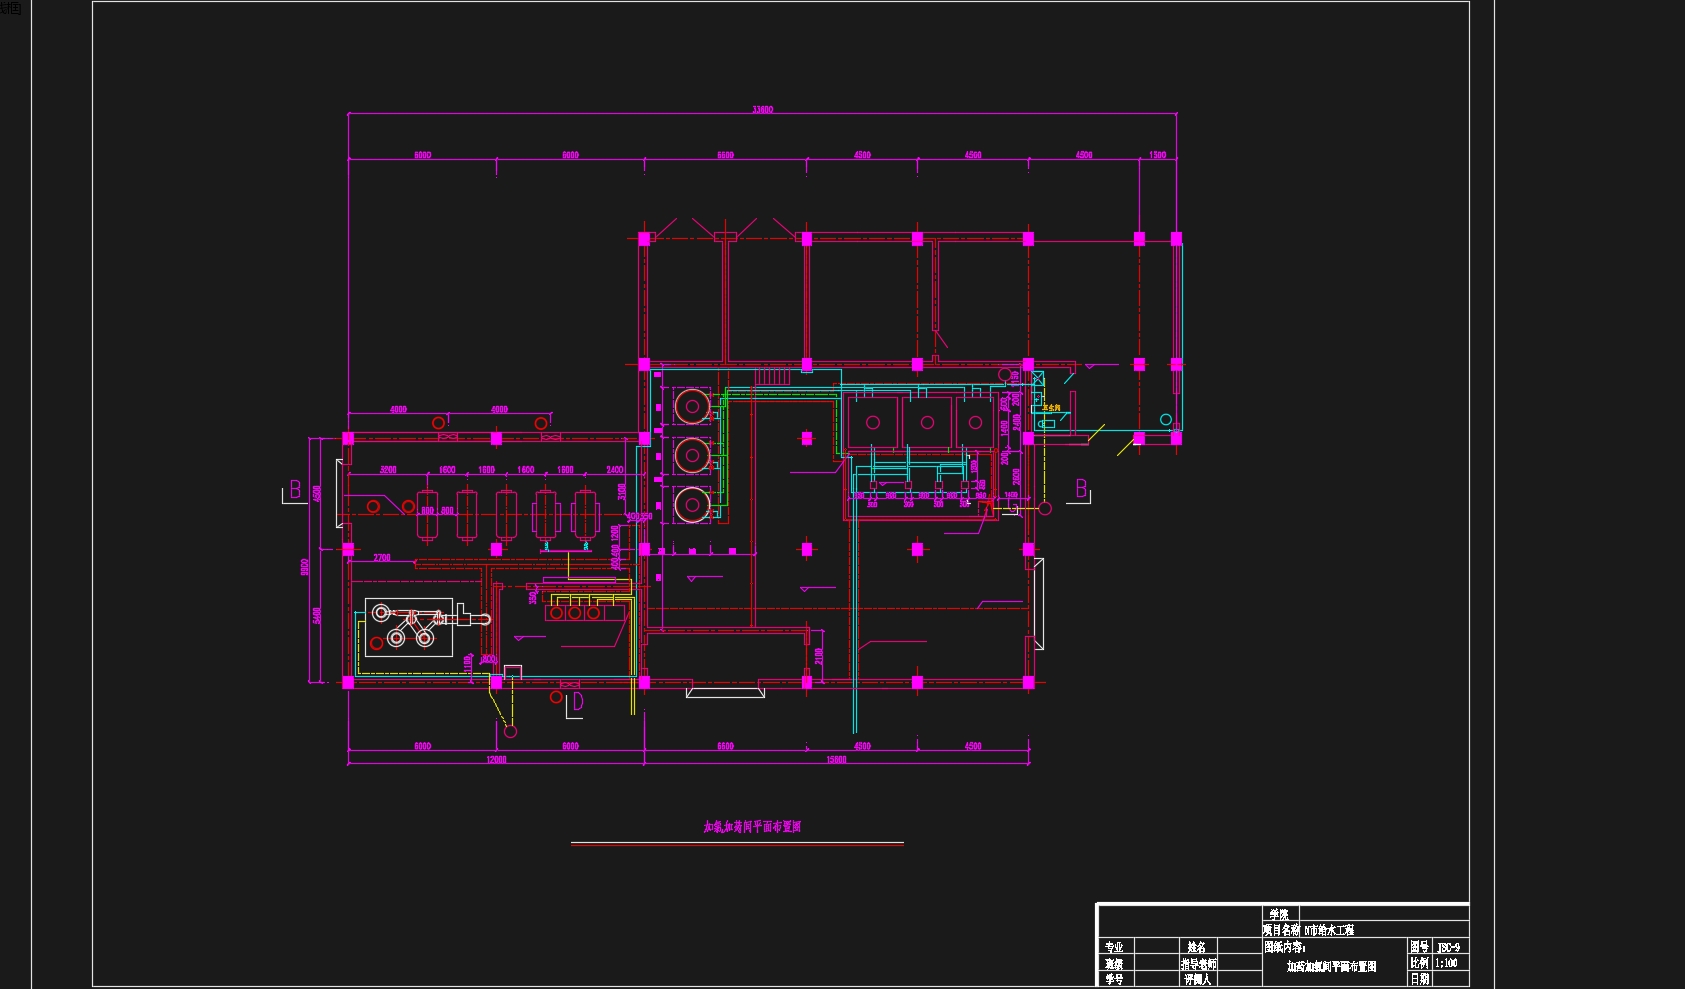Click the yellow 卫生间 room label
The height and width of the screenshot is (989, 1685).
[1051, 408]
